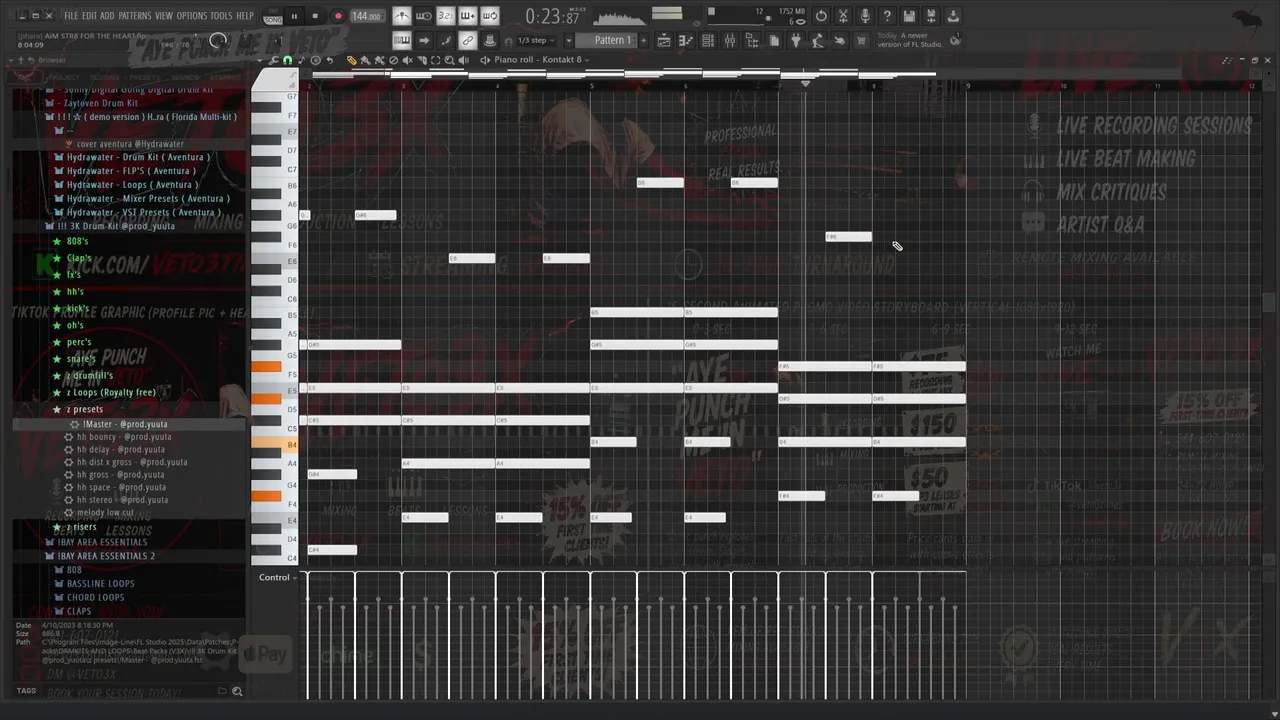Viewport: 1280px width, 720px height.
Task: Switch between PAT and SONG mode
Action: click(x=273, y=16)
